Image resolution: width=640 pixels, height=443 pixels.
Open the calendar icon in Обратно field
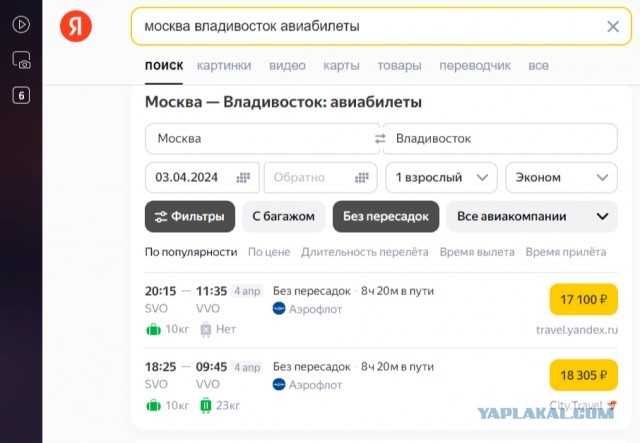(362, 178)
